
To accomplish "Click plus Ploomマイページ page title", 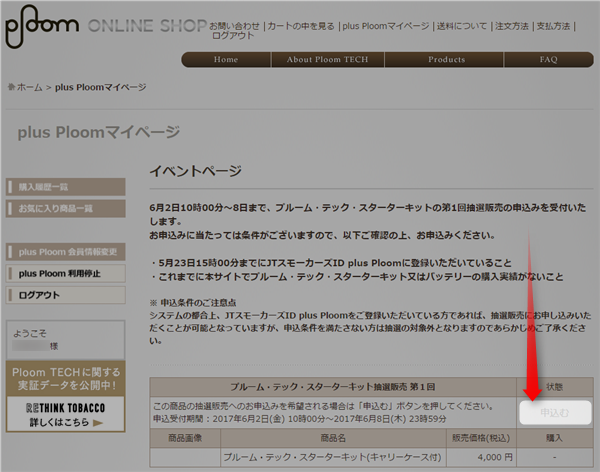I will [99, 132].
